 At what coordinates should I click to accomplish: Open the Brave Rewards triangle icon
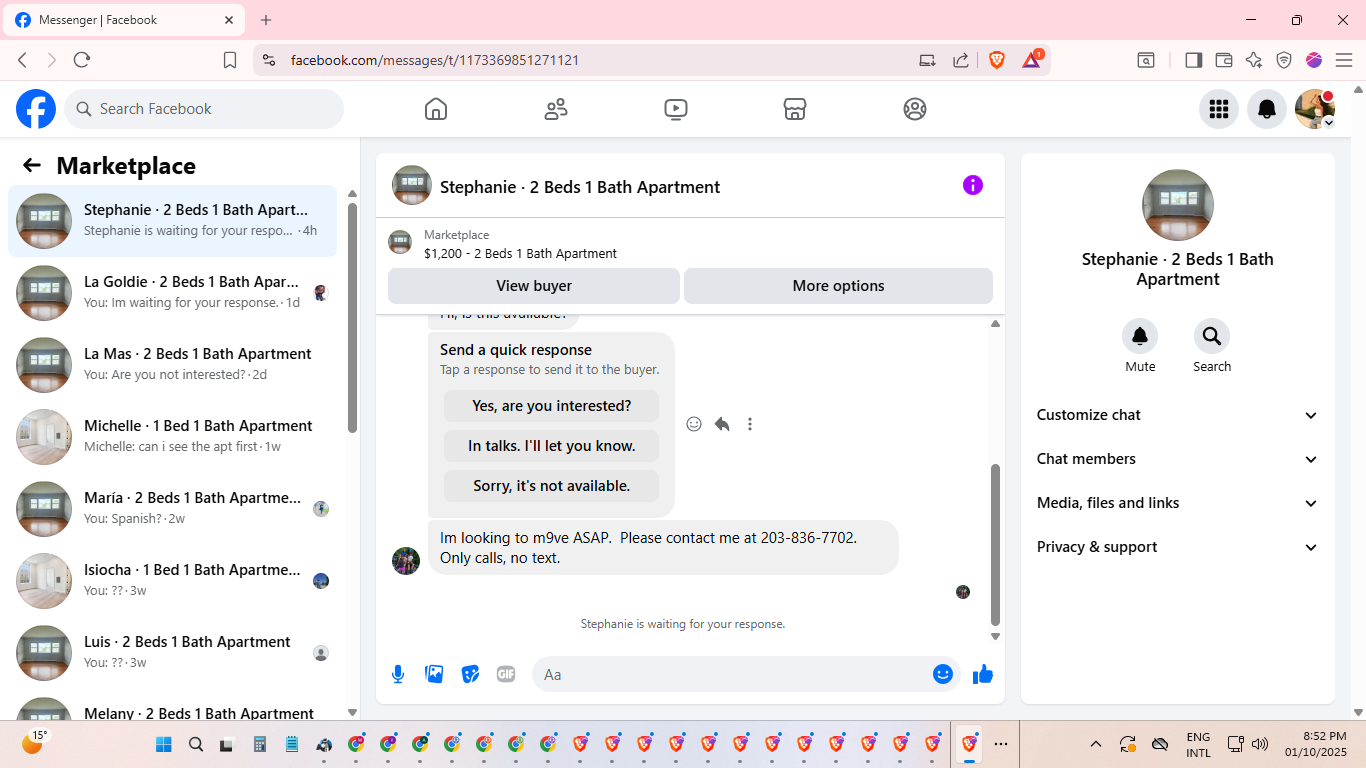point(1032,59)
